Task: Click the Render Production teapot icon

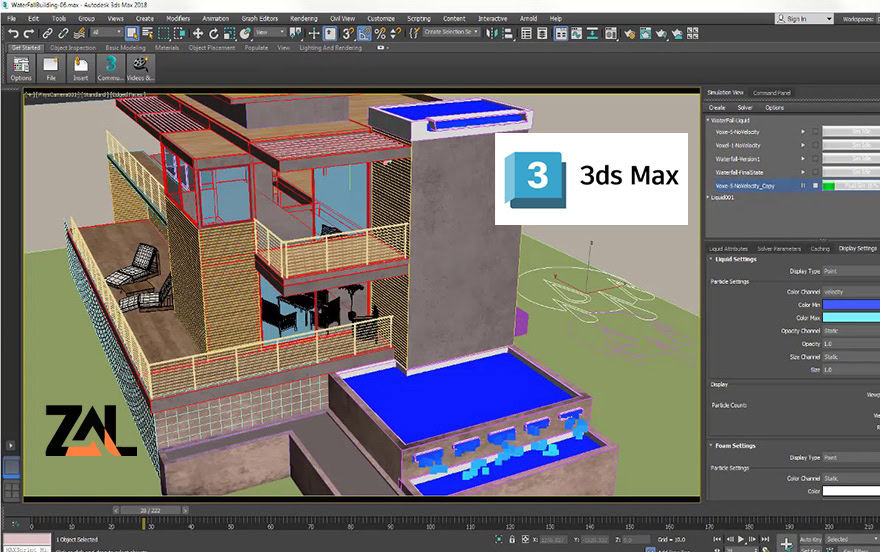Action: point(661,34)
